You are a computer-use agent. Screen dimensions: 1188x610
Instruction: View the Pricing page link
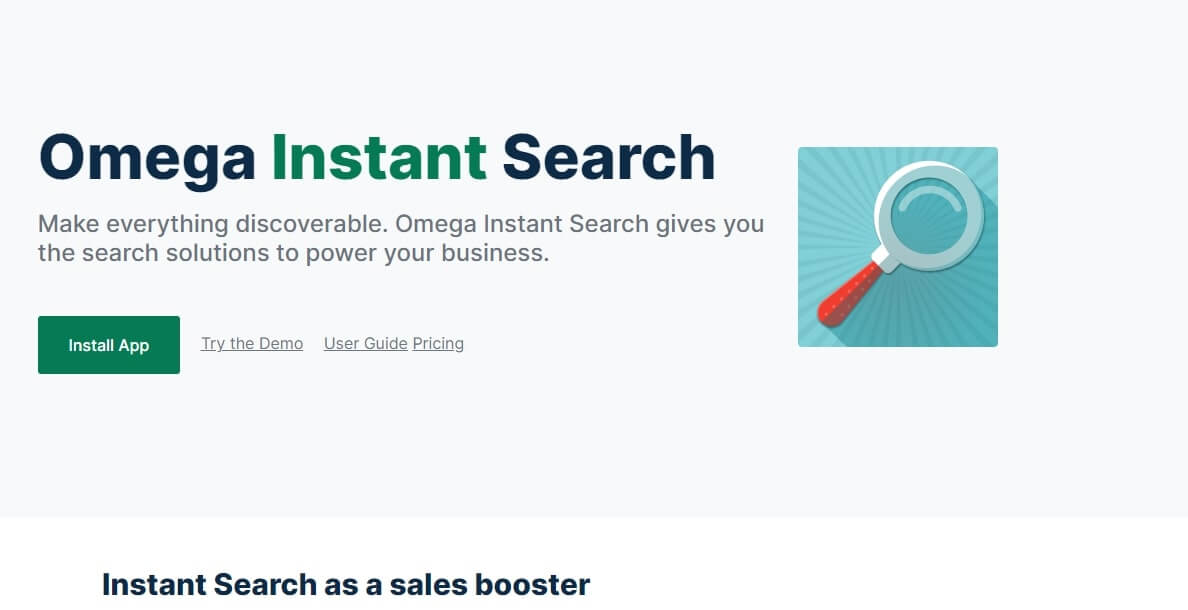coord(438,343)
